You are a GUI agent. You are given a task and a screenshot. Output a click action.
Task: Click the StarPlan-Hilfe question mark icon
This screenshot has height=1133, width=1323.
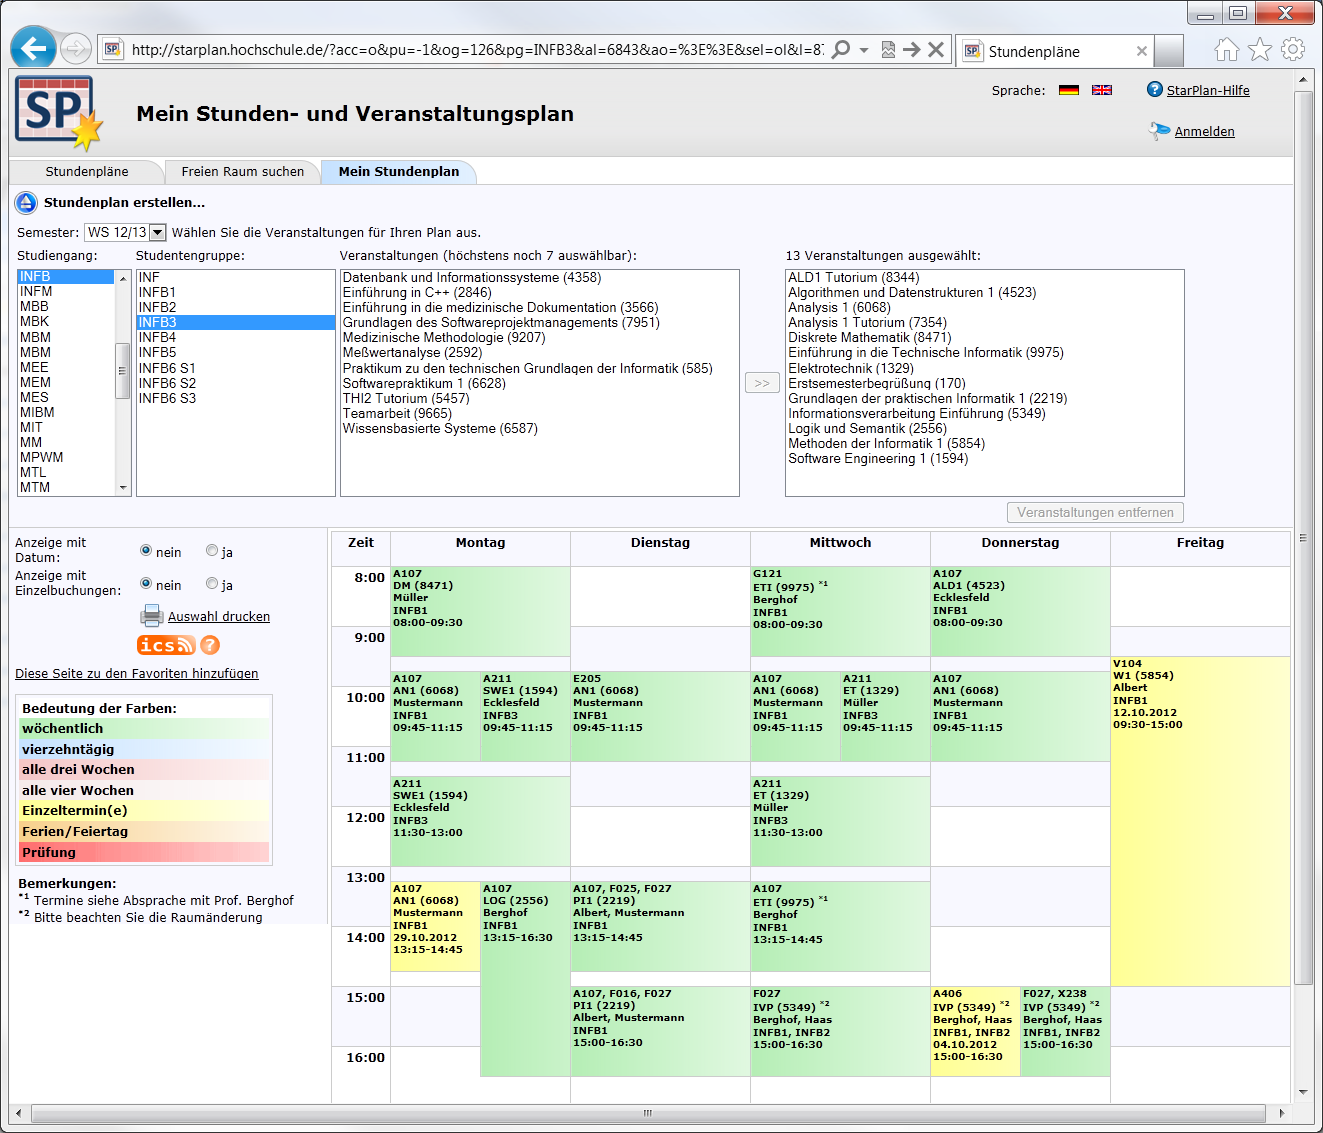point(1155,90)
